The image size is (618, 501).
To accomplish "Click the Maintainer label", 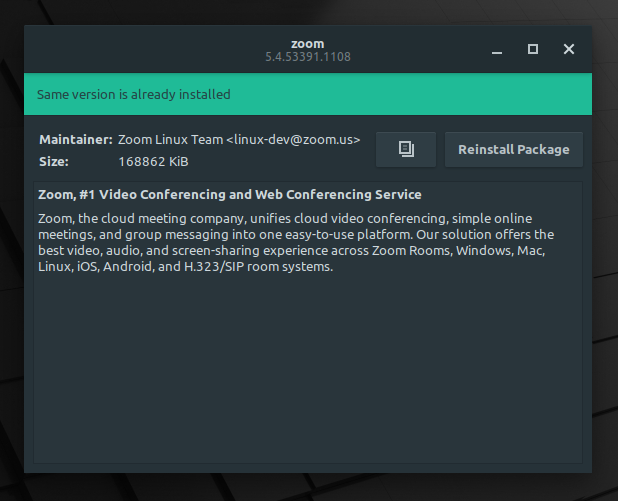I will (76, 140).
